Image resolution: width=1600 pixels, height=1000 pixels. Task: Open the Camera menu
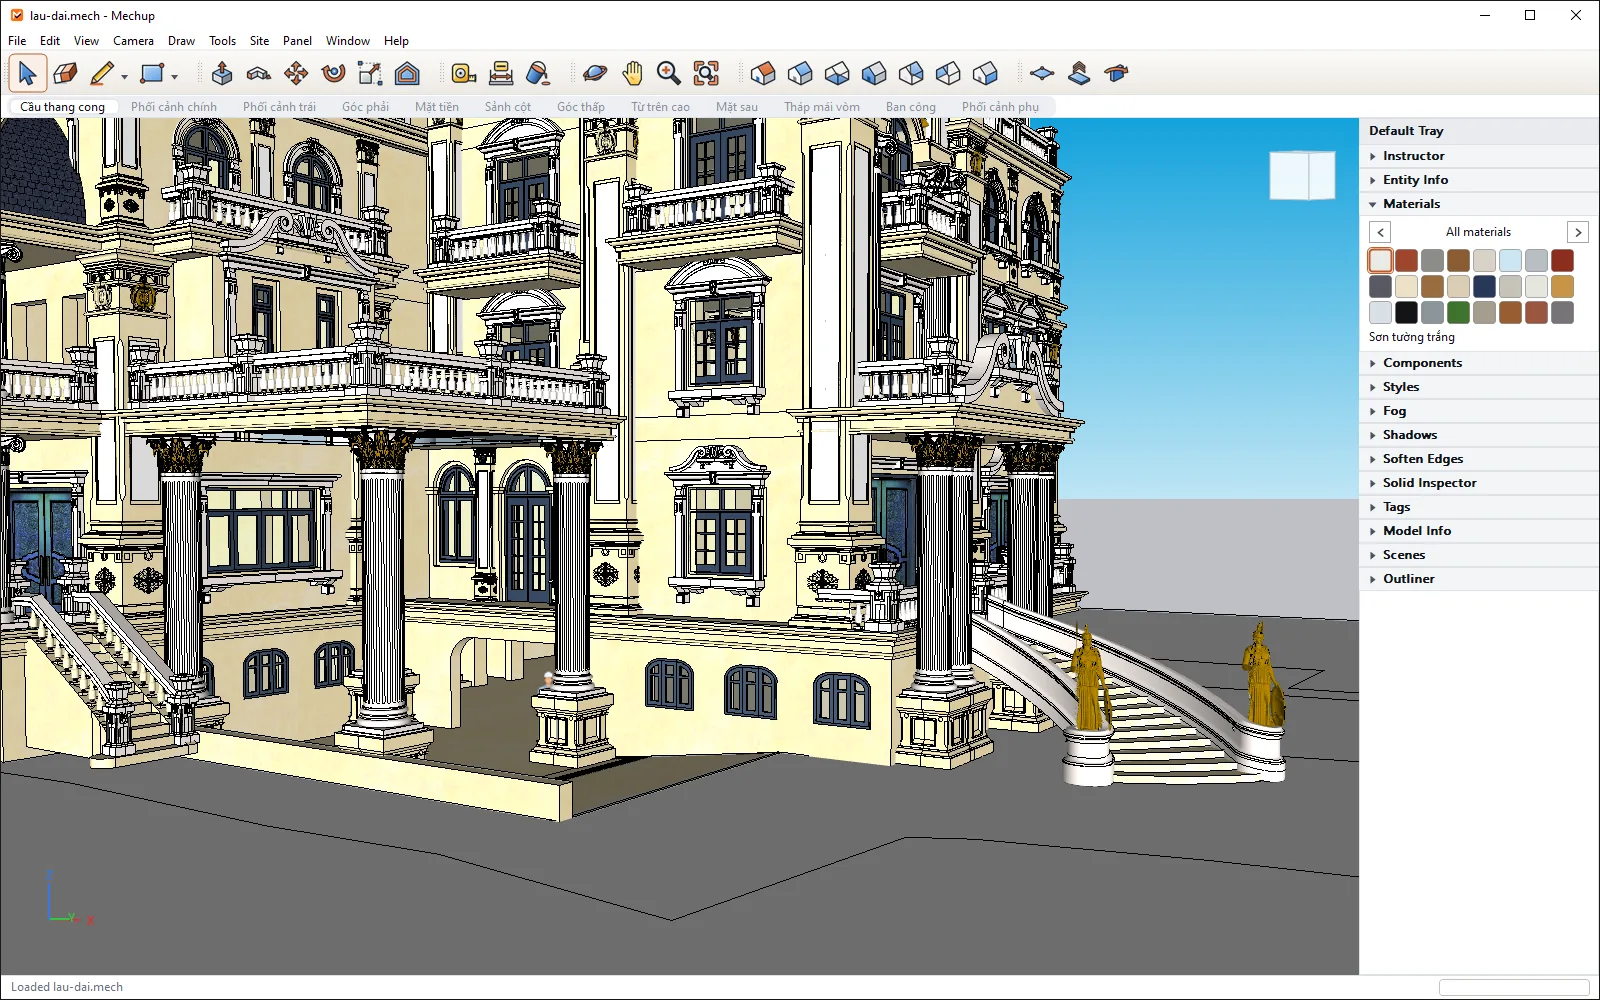tap(133, 41)
